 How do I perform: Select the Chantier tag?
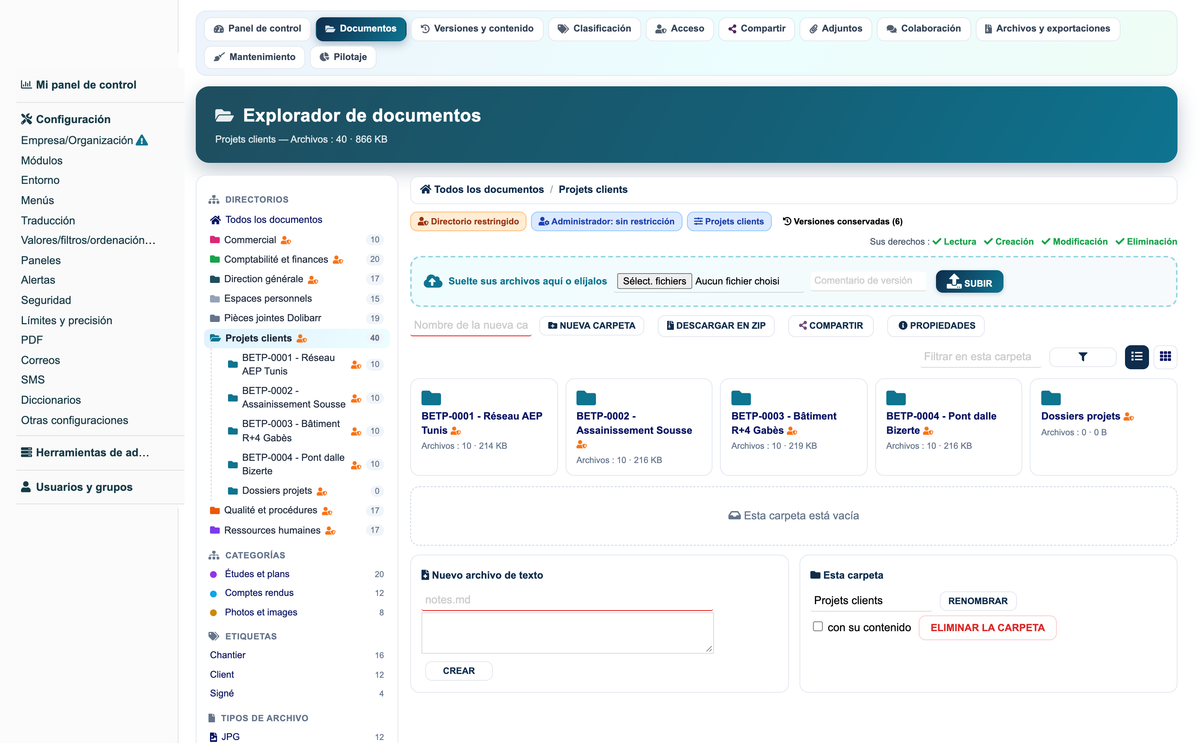(x=228, y=655)
